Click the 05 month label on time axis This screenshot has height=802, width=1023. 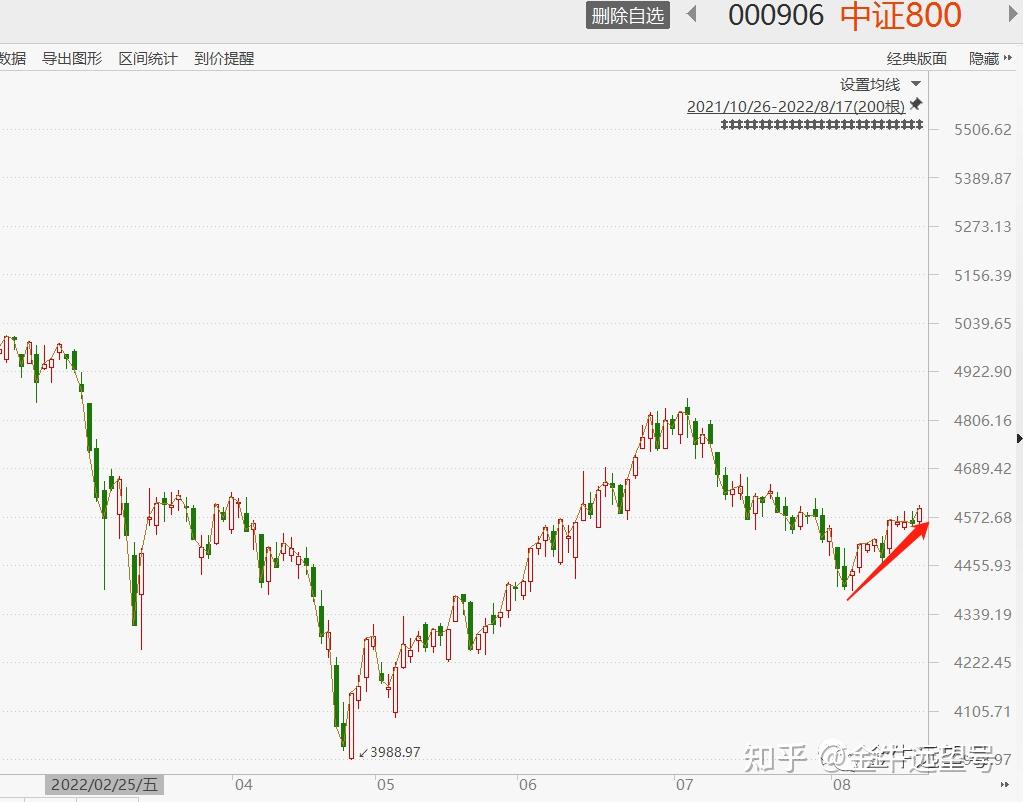tap(386, 784)
